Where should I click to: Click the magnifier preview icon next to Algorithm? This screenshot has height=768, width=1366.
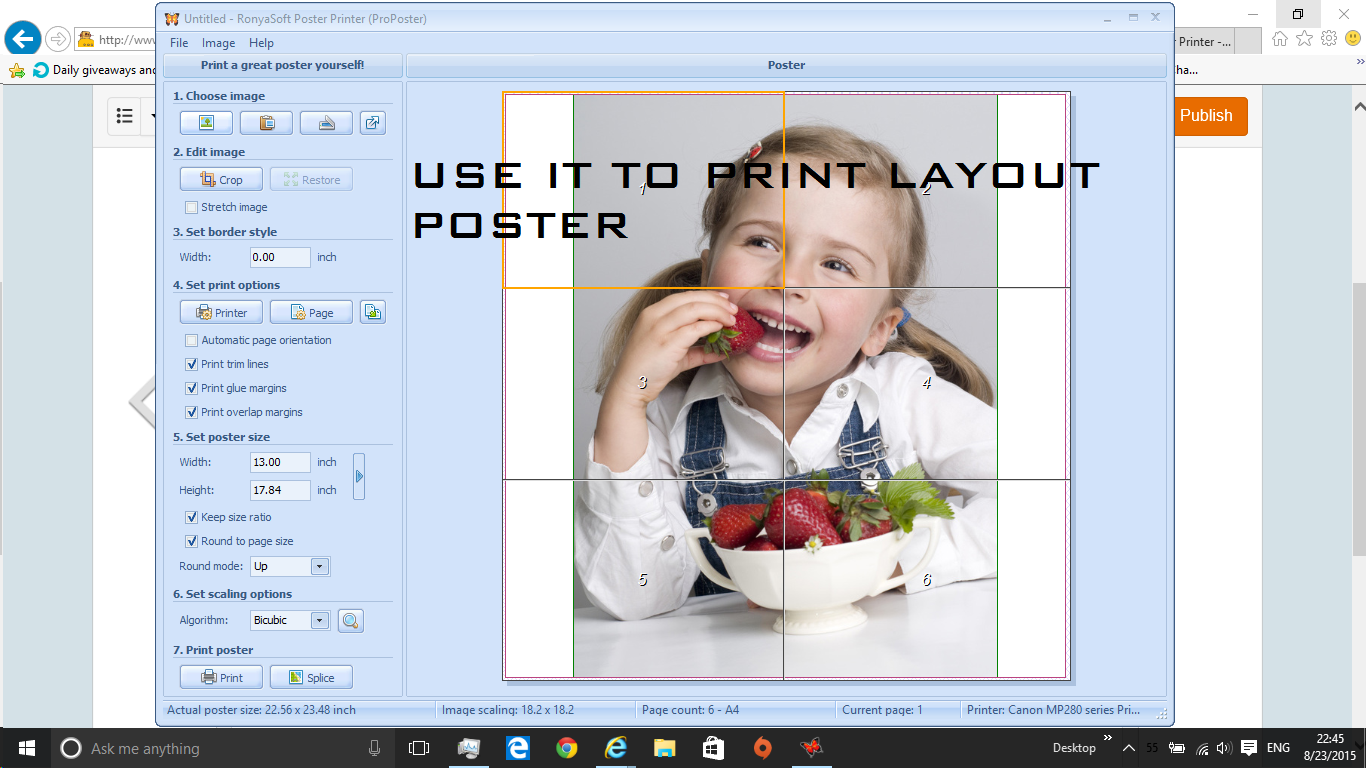pyautogui.click(x=350, y=621)
